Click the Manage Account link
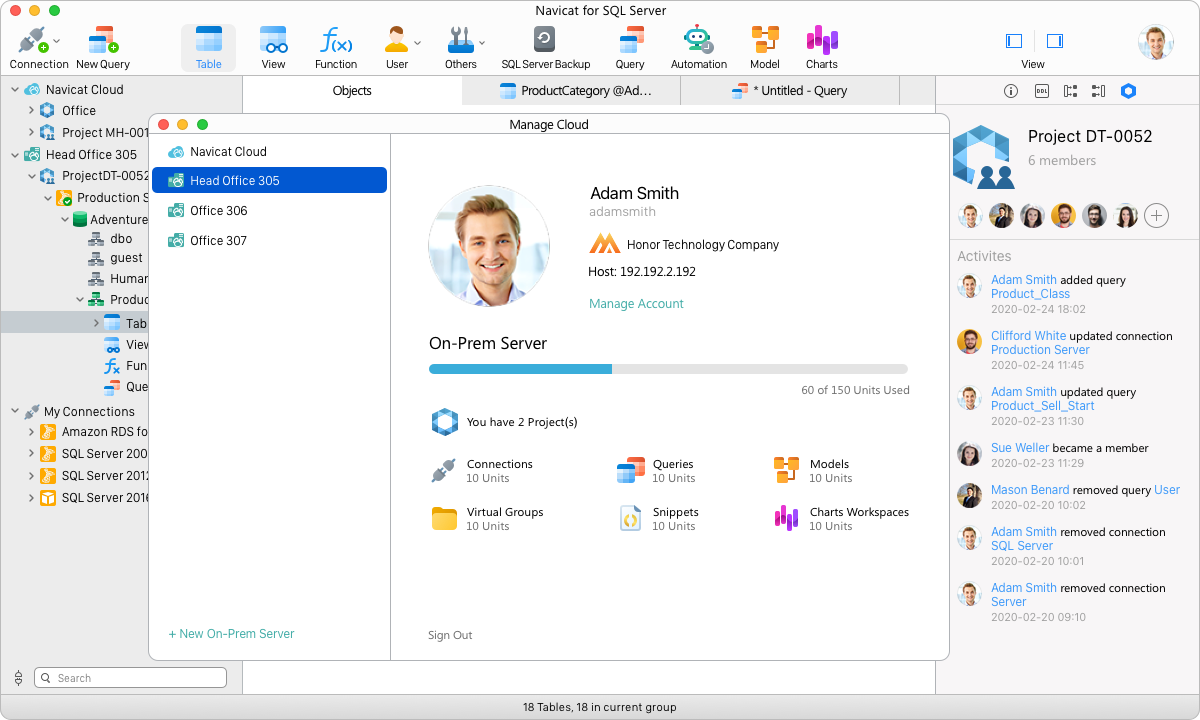This screenshot has width=1200, height=720. [636, 303]
